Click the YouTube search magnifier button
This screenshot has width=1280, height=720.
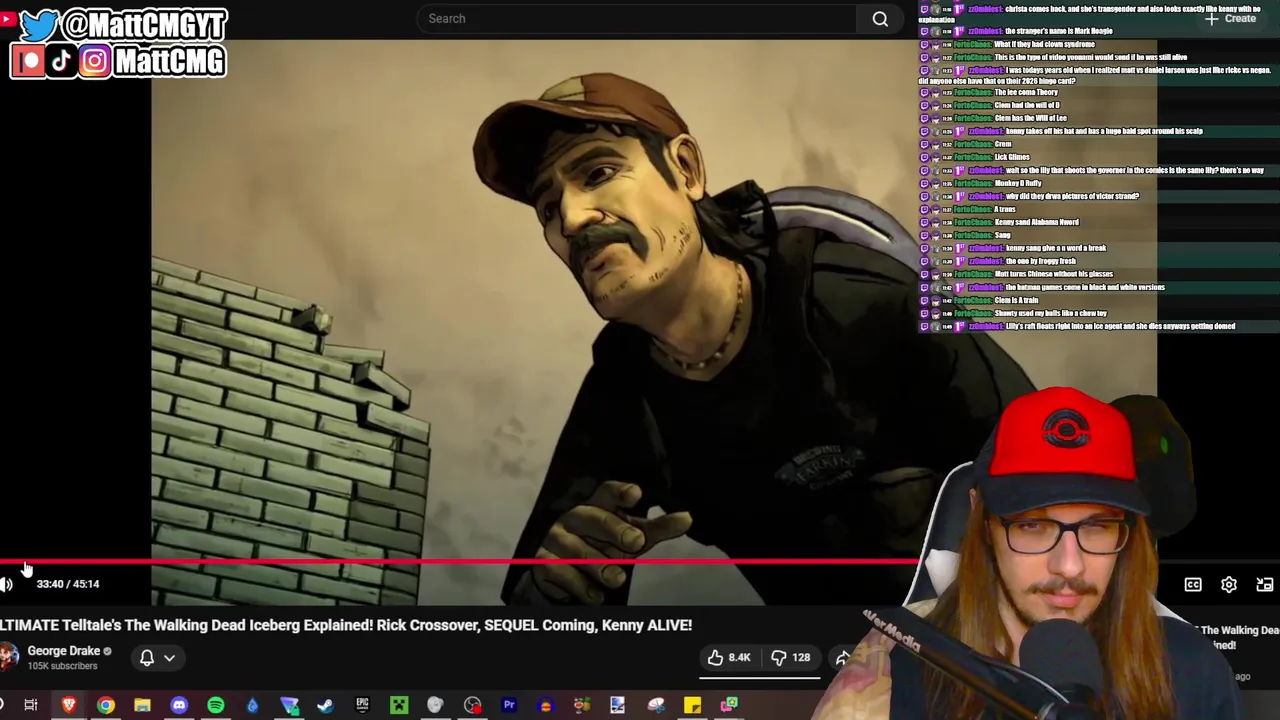coord(880,18)
